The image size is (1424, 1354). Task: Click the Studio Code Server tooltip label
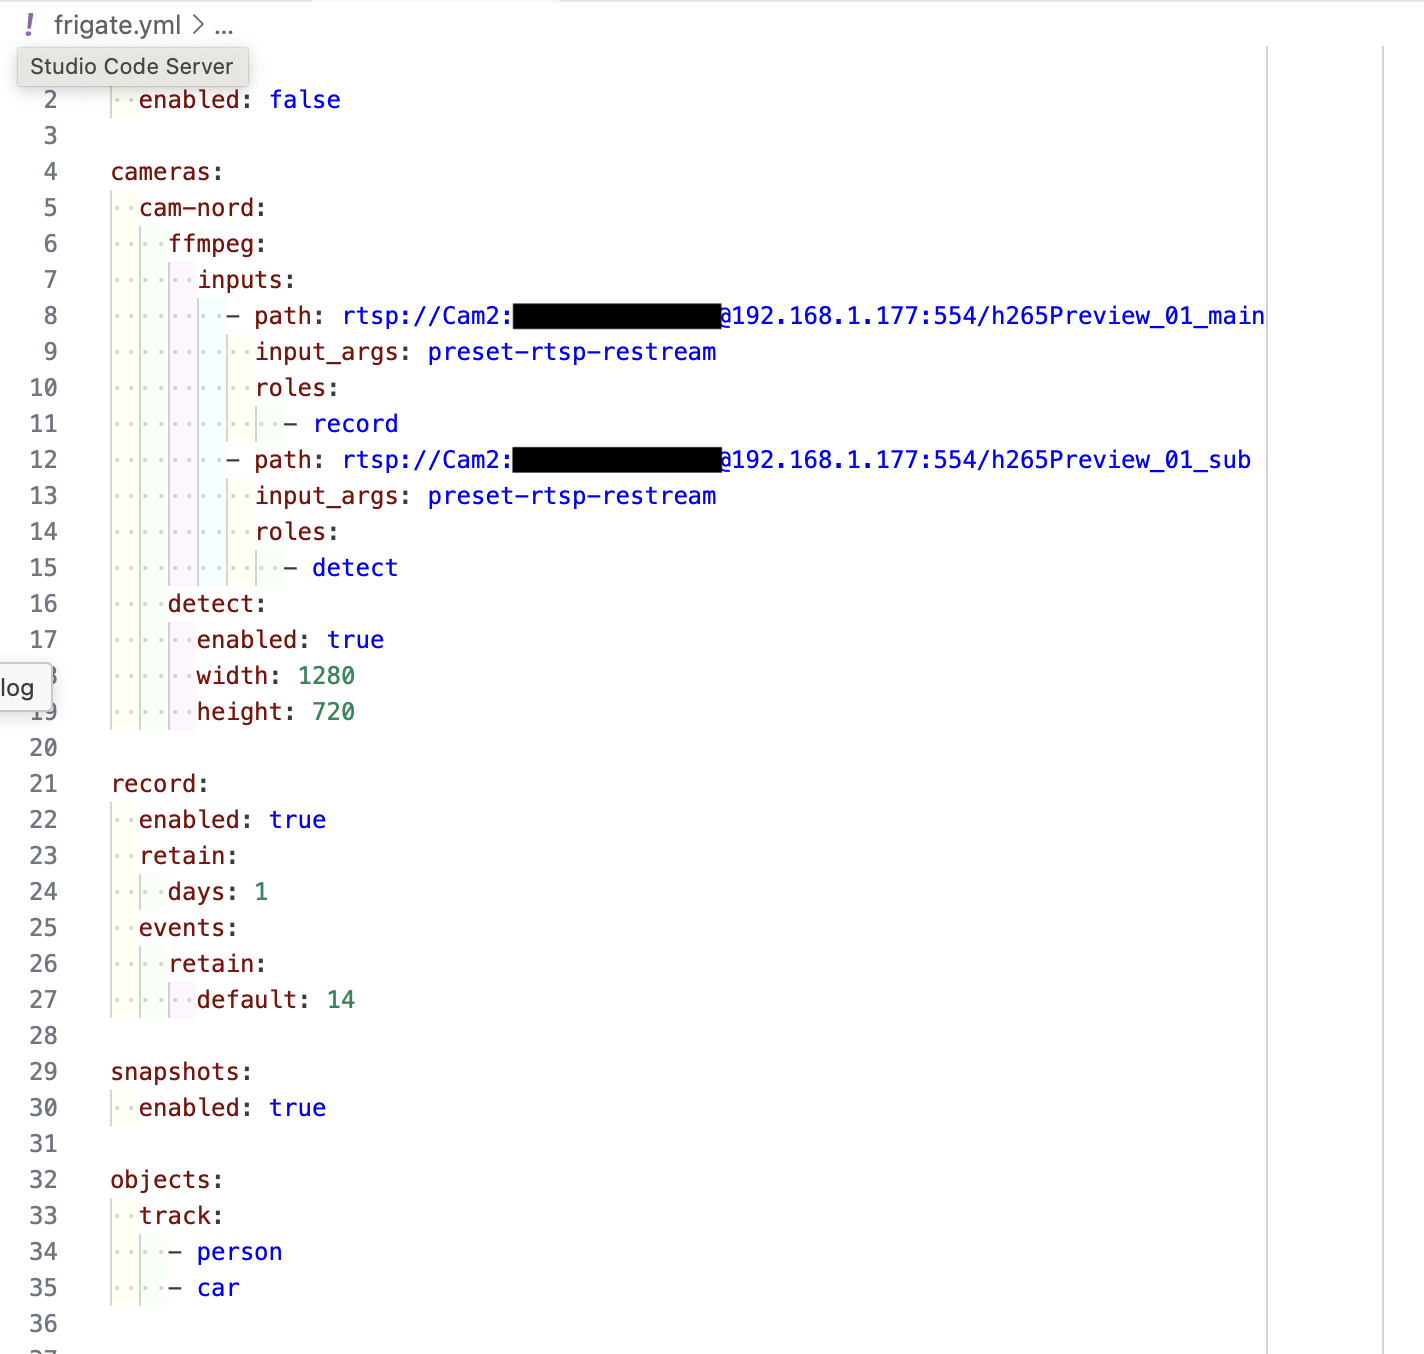(132, 67)
